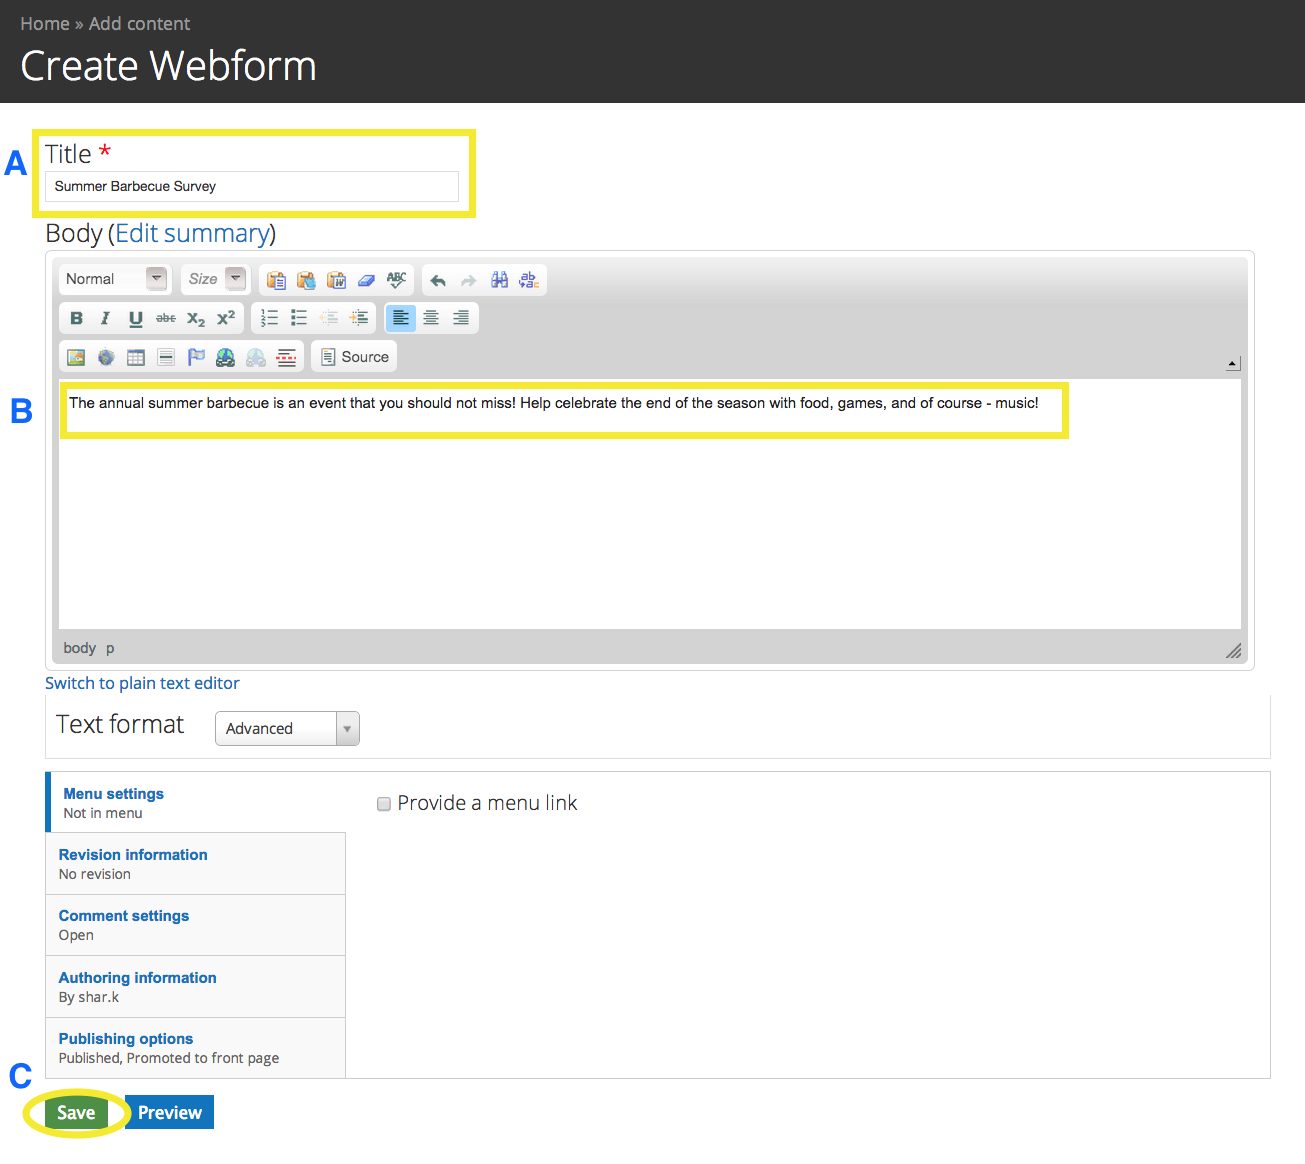Switch to the Revision information tab
Image resolution: width=1305 pixels, height=1164 pixels.
pyautogui.click(x=133, y=855)
